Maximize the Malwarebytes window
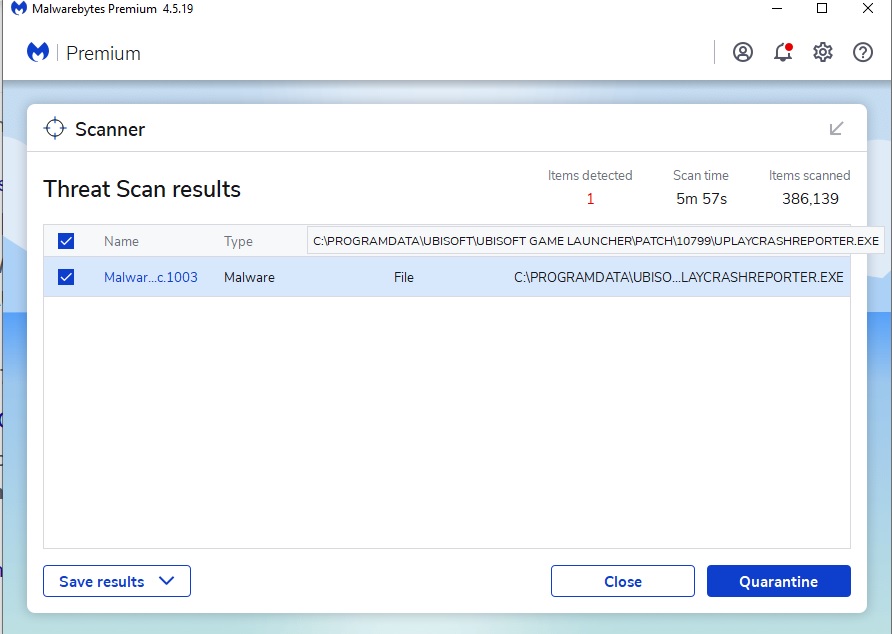This screenshot has width=892, height=634. 821,9
